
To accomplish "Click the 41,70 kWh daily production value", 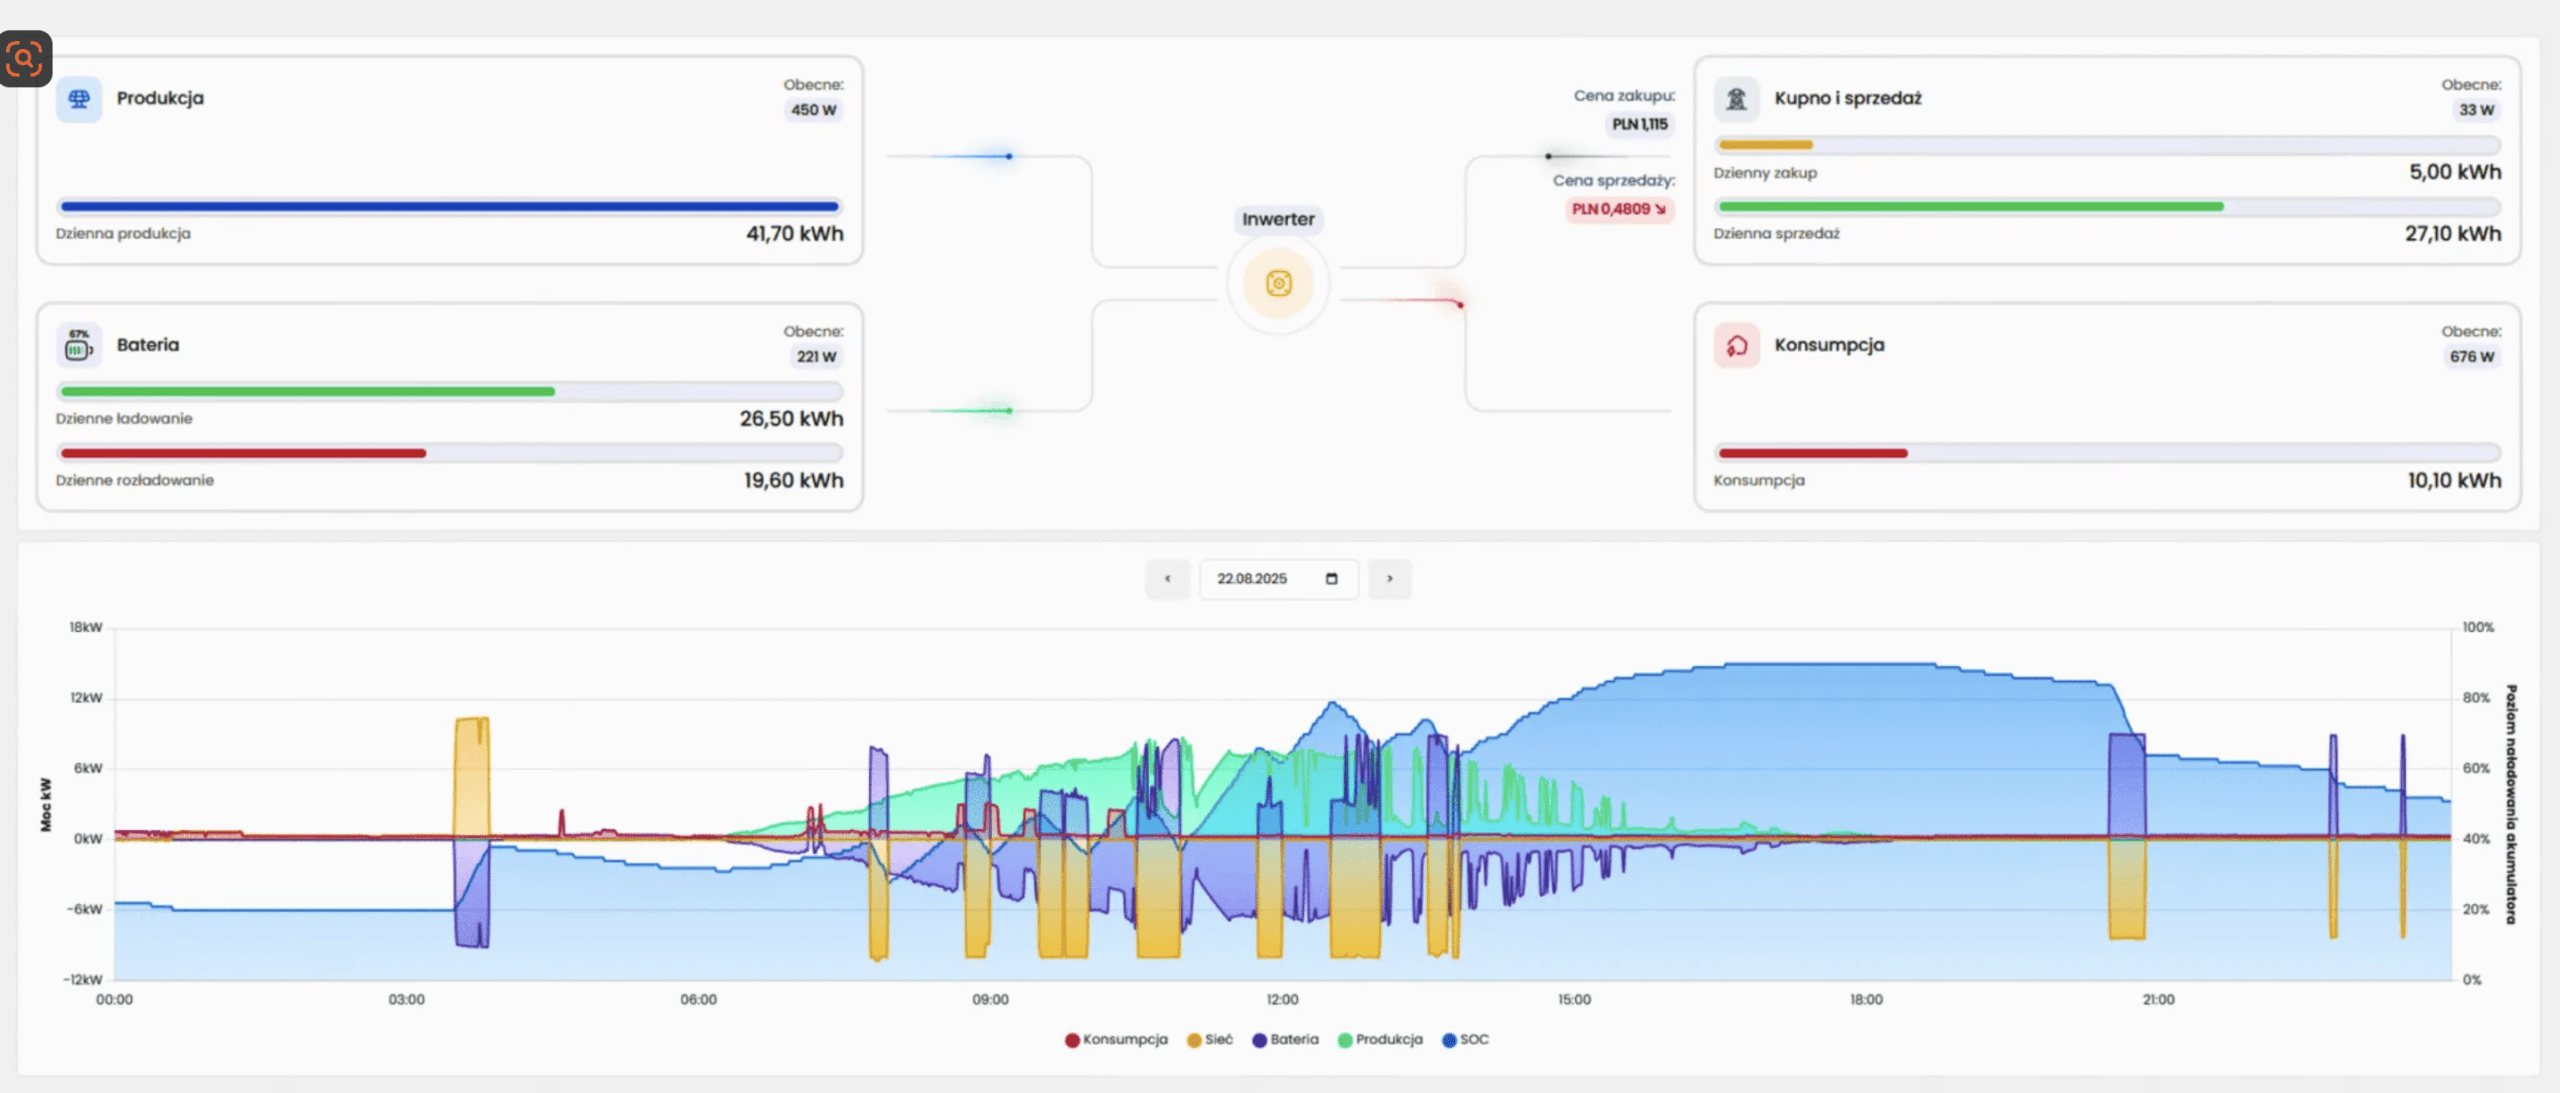I will tap(794, 234).
